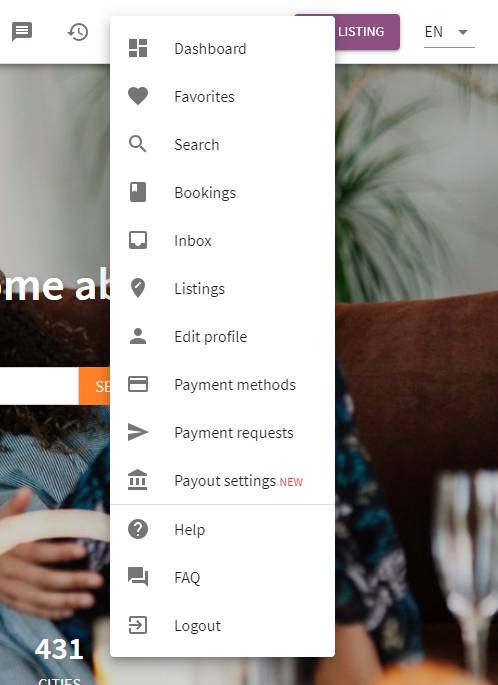Click the orange search button
Image resolution: width=498 pixels, height=685 pixels.
[94, 386]
